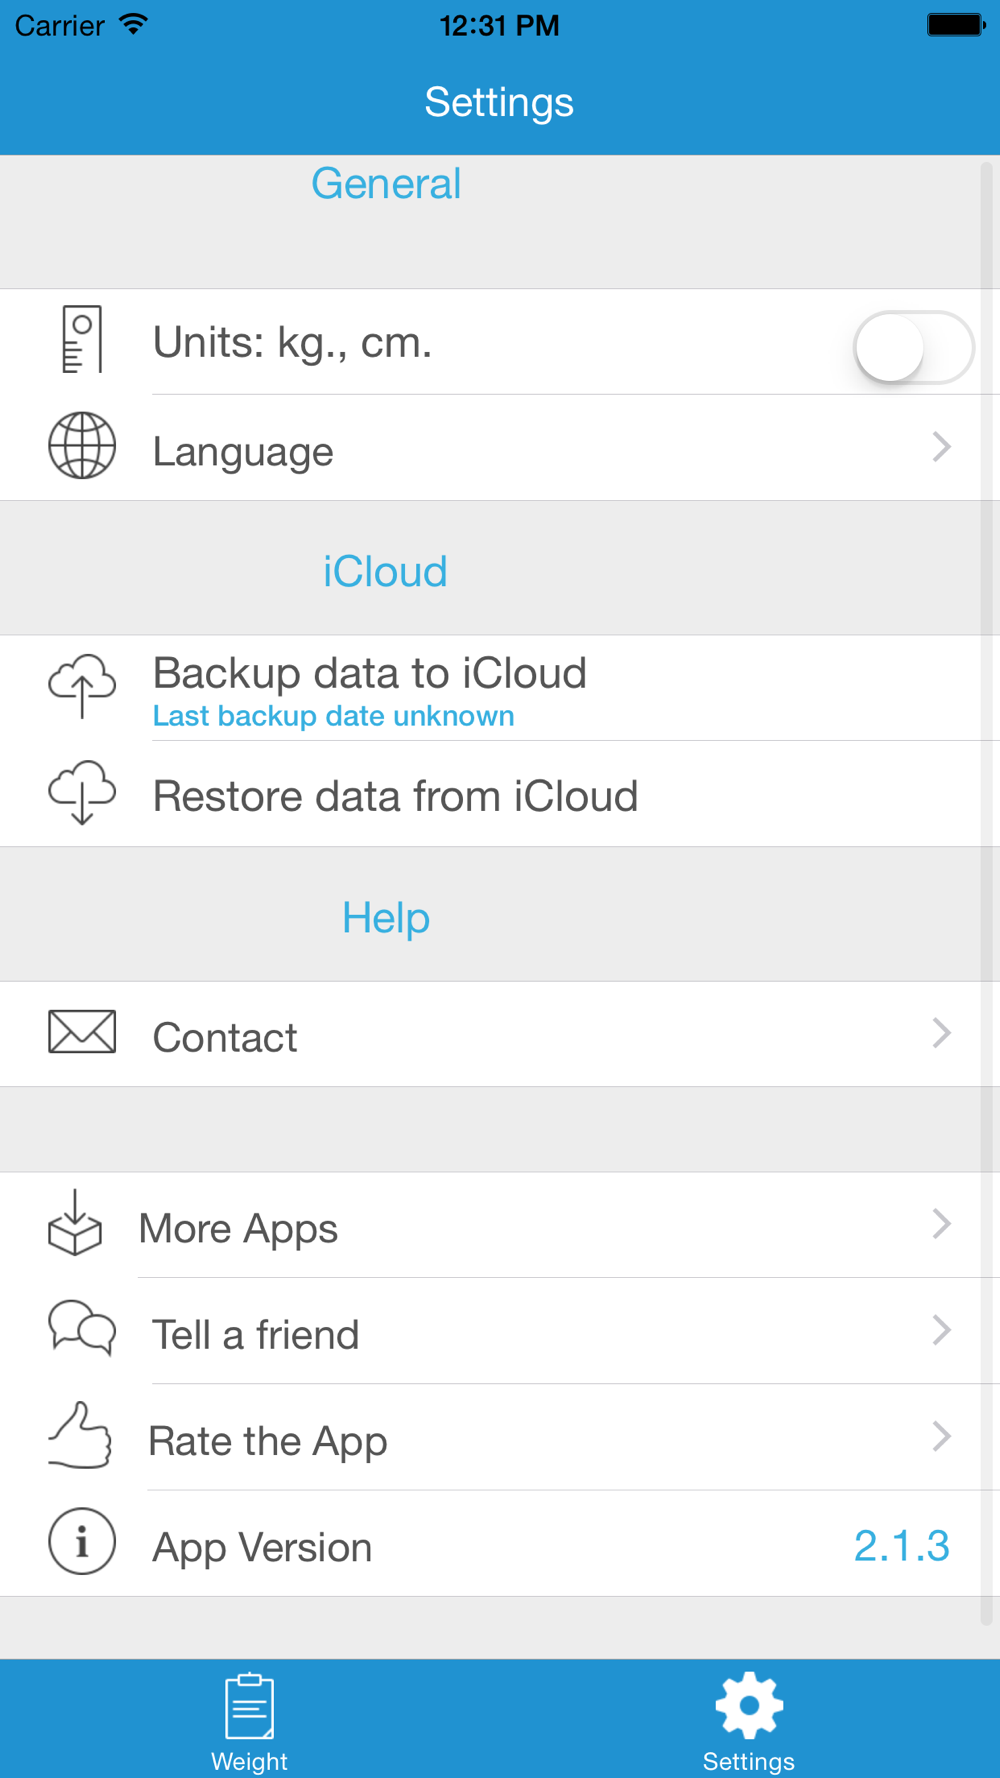Click the More Apps box icon
1000x1778 pixels.
[75, 1223]
